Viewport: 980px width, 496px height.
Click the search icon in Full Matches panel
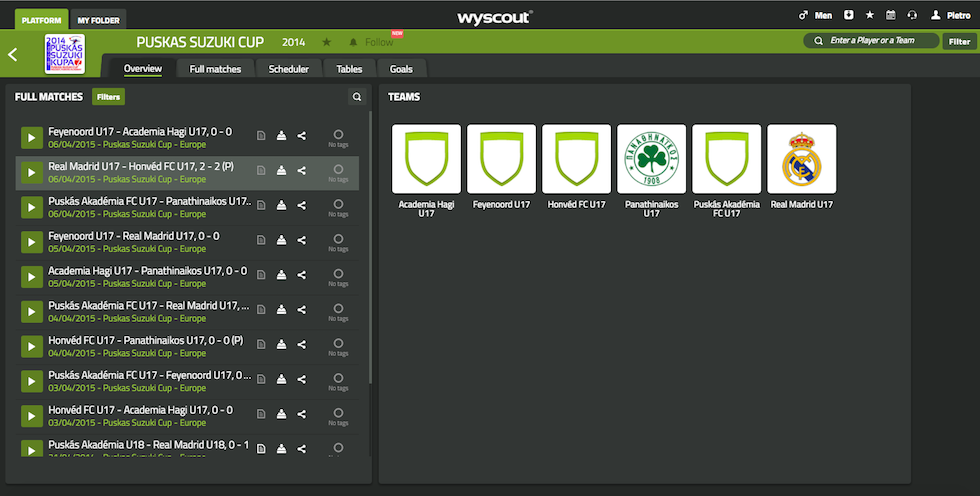[356, 97]
